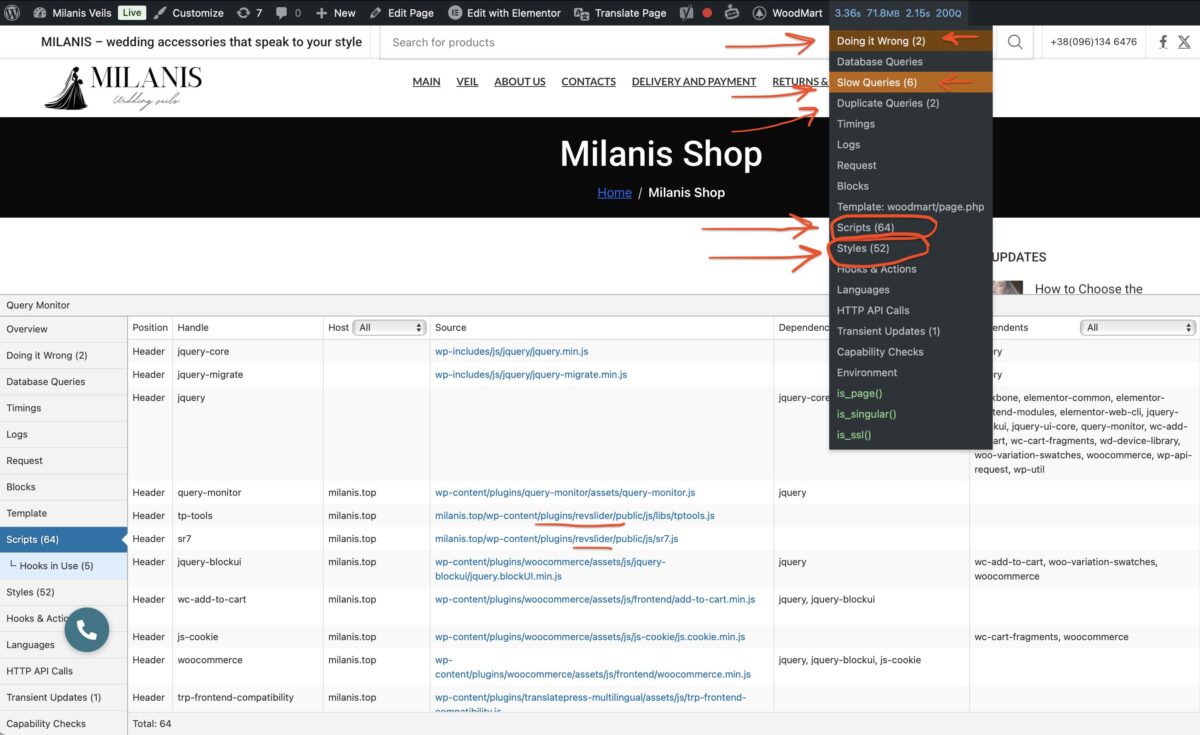
Task: Open the query-monitor.js source link
Action: click(x=565, y=492)
